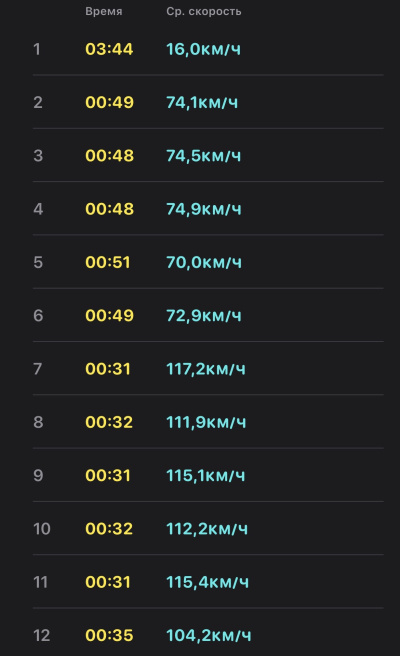Click the 16,0км/ч average speed value

[203, 49]
